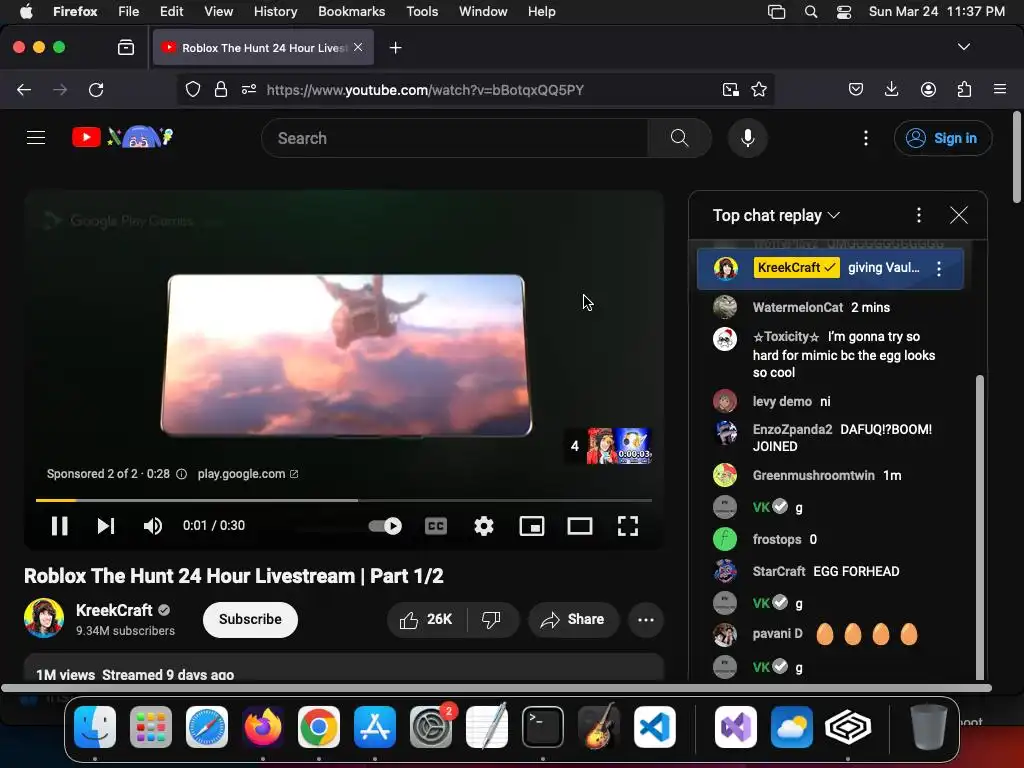Switch to theater mode
The width and height of the screenshot is (1024, 768).
580,526
